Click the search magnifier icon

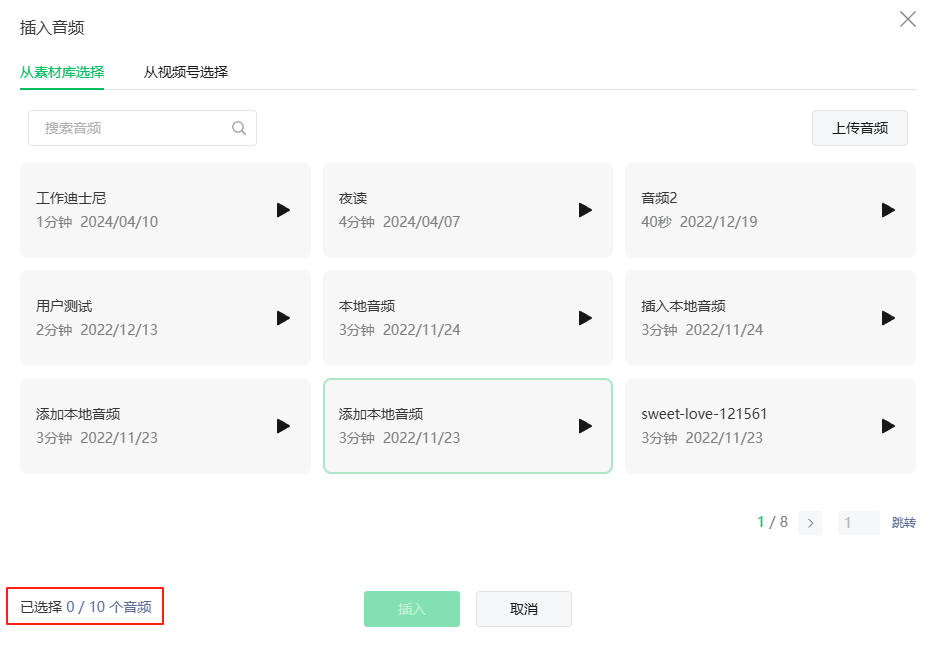(239, 128)
